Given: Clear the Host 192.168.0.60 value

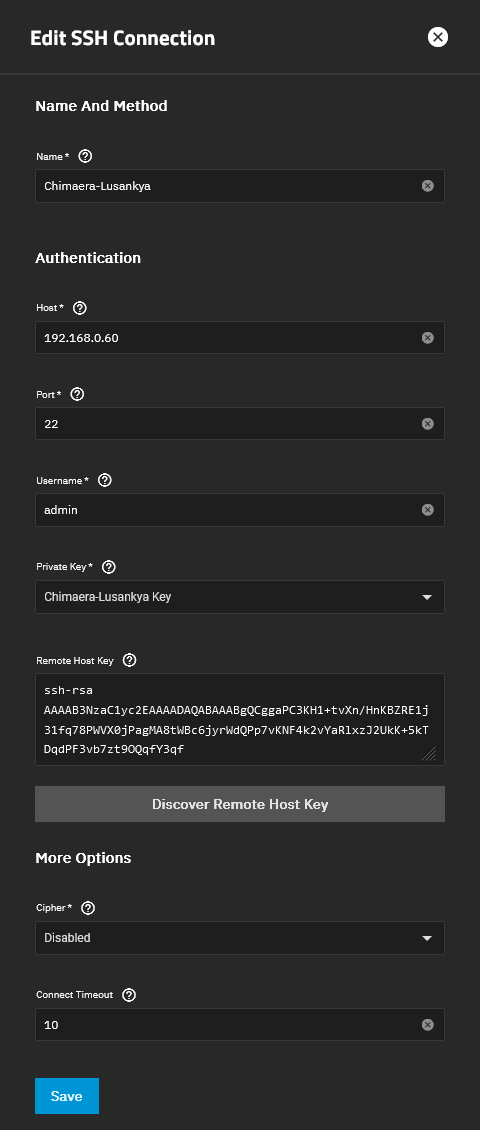Looking at the screenshot, I should click(x=427, y=337).
